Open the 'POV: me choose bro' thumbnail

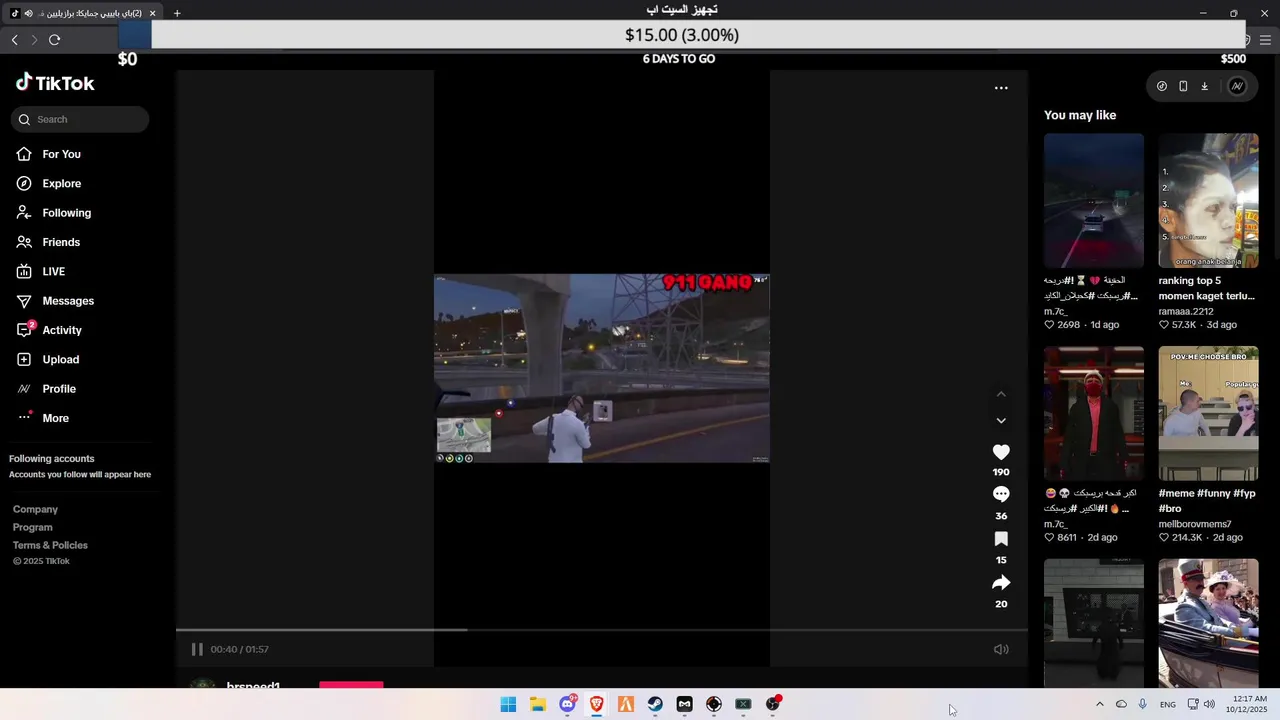click(x=1208, y=413)
